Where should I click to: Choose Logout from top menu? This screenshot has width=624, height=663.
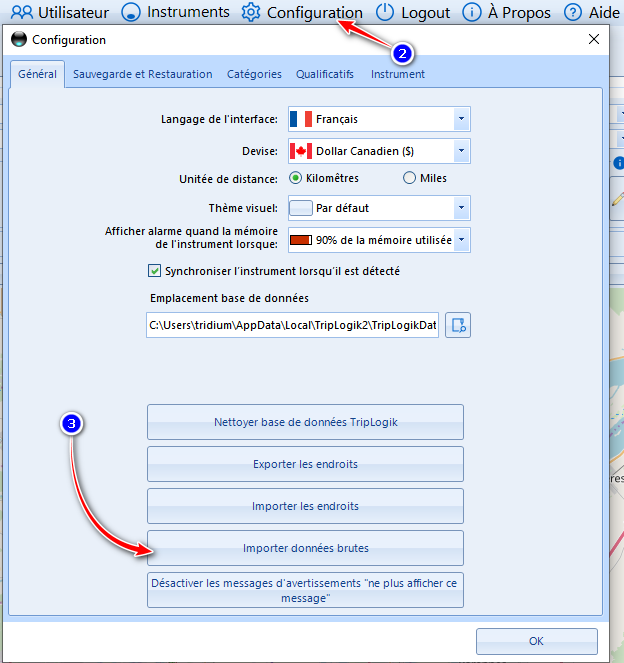tap(413, 12)
